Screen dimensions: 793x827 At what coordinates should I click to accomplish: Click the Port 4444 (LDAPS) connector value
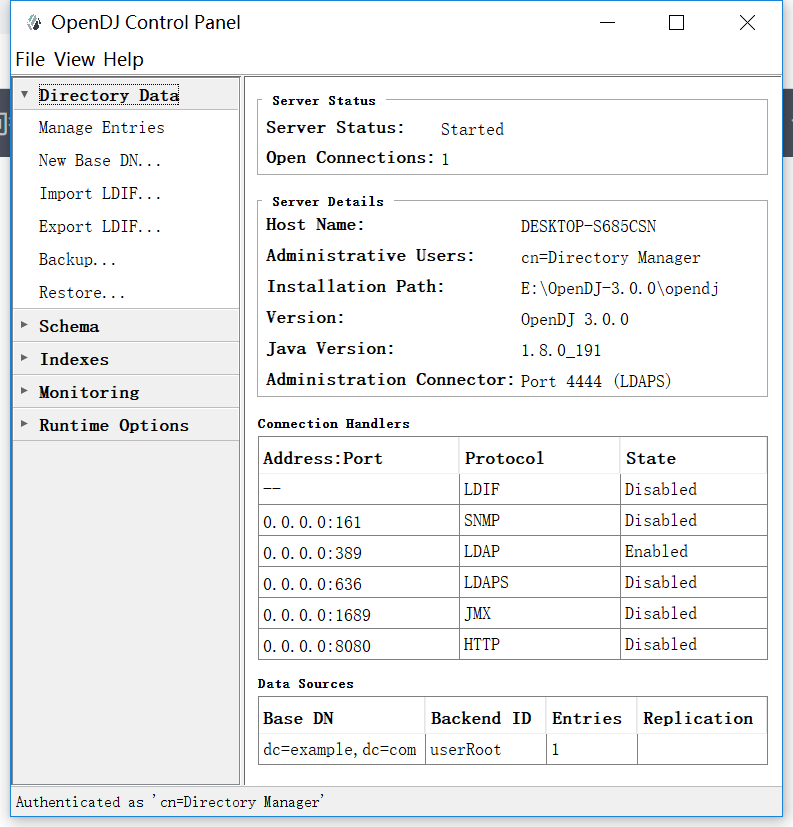pyautogui.click(x=596, y=381)
